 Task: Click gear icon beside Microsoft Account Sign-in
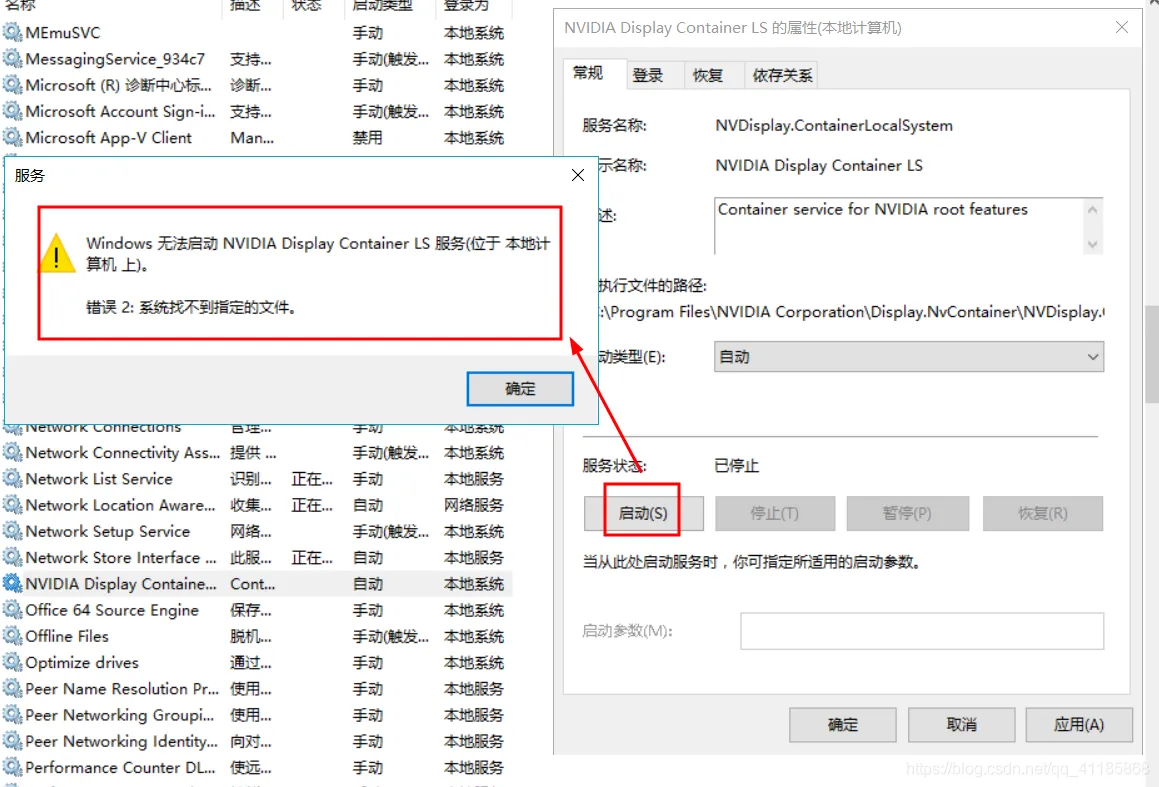[12, 111]
